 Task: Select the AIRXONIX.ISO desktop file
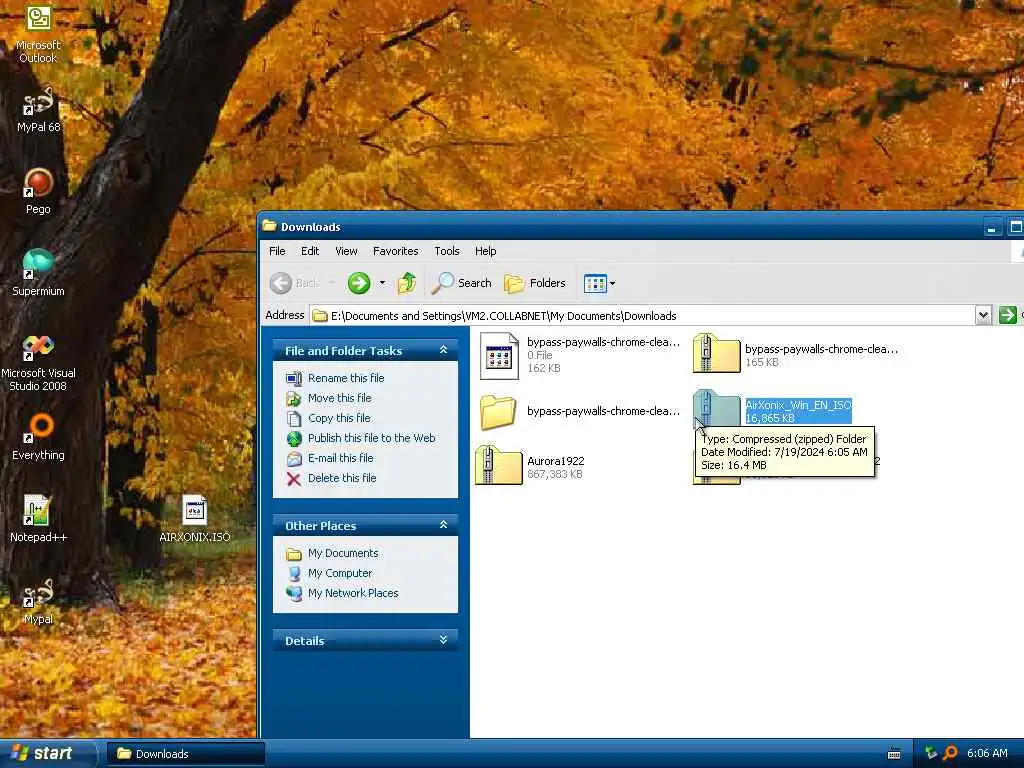click(x=195, y=519)
